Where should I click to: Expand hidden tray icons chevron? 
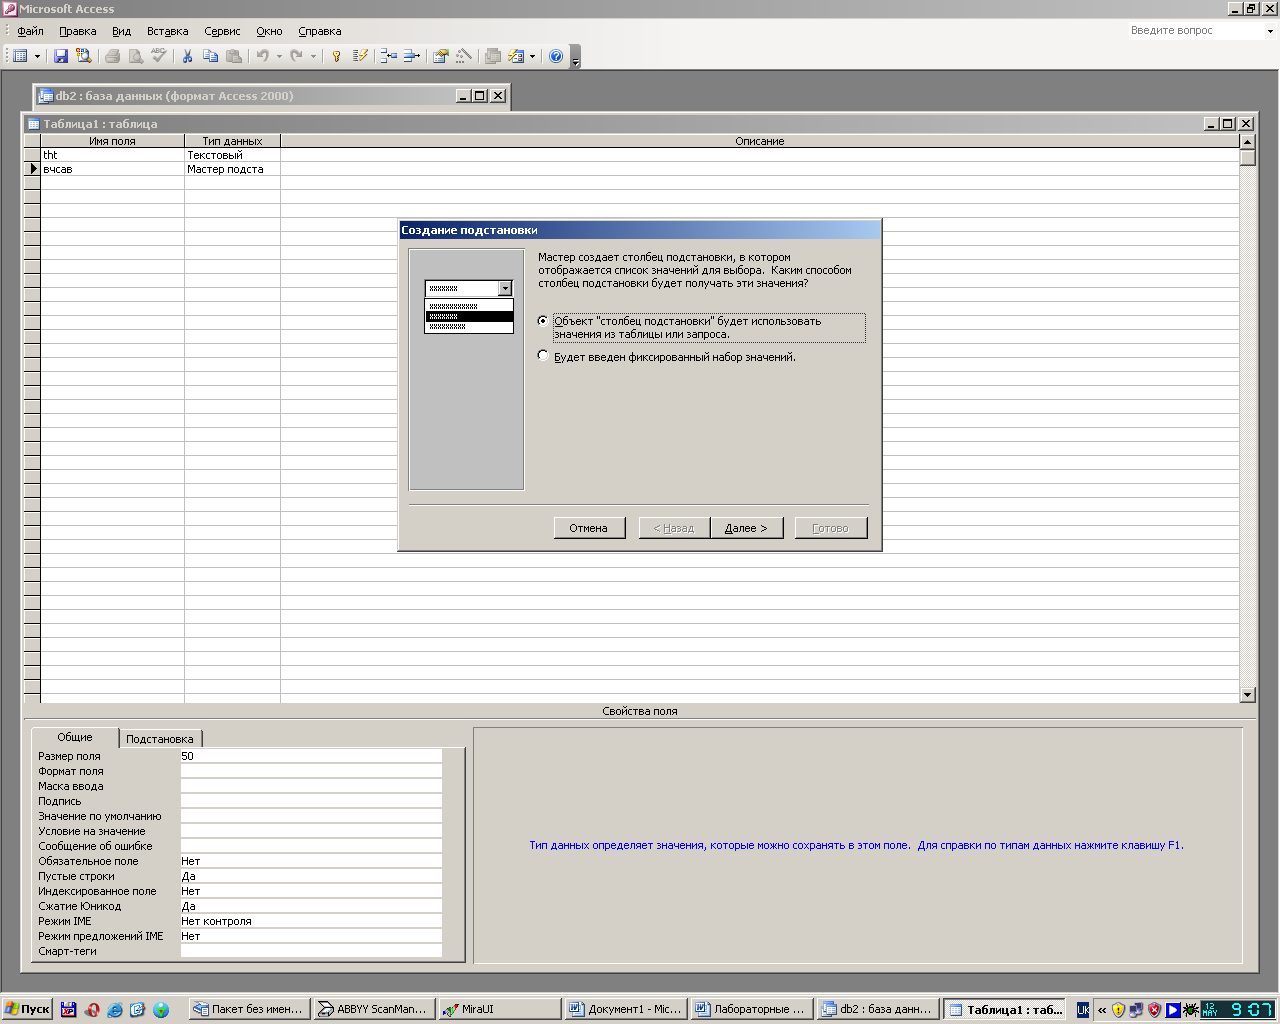tap(1102, 1010)
